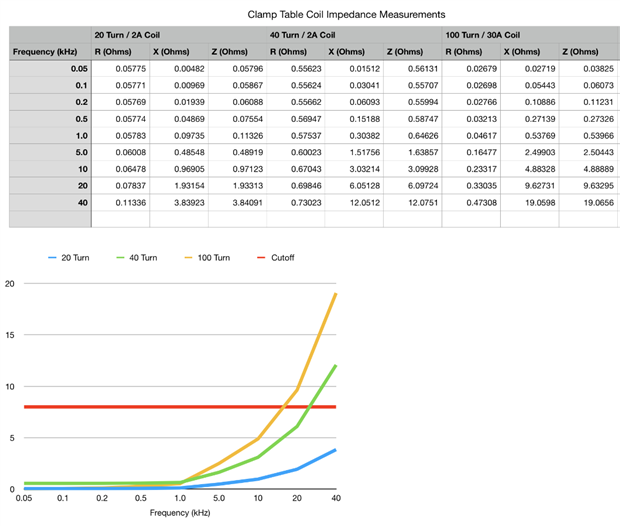Select cell with value 12.0512

(354, 202)
